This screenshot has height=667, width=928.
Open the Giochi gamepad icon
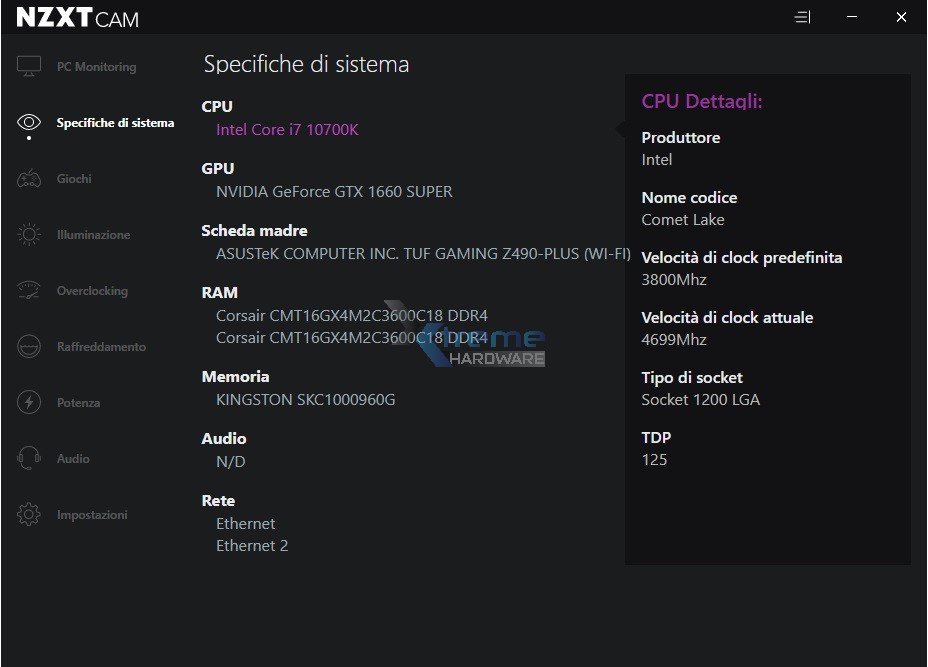pyautogui.click(x=29, y=179)
